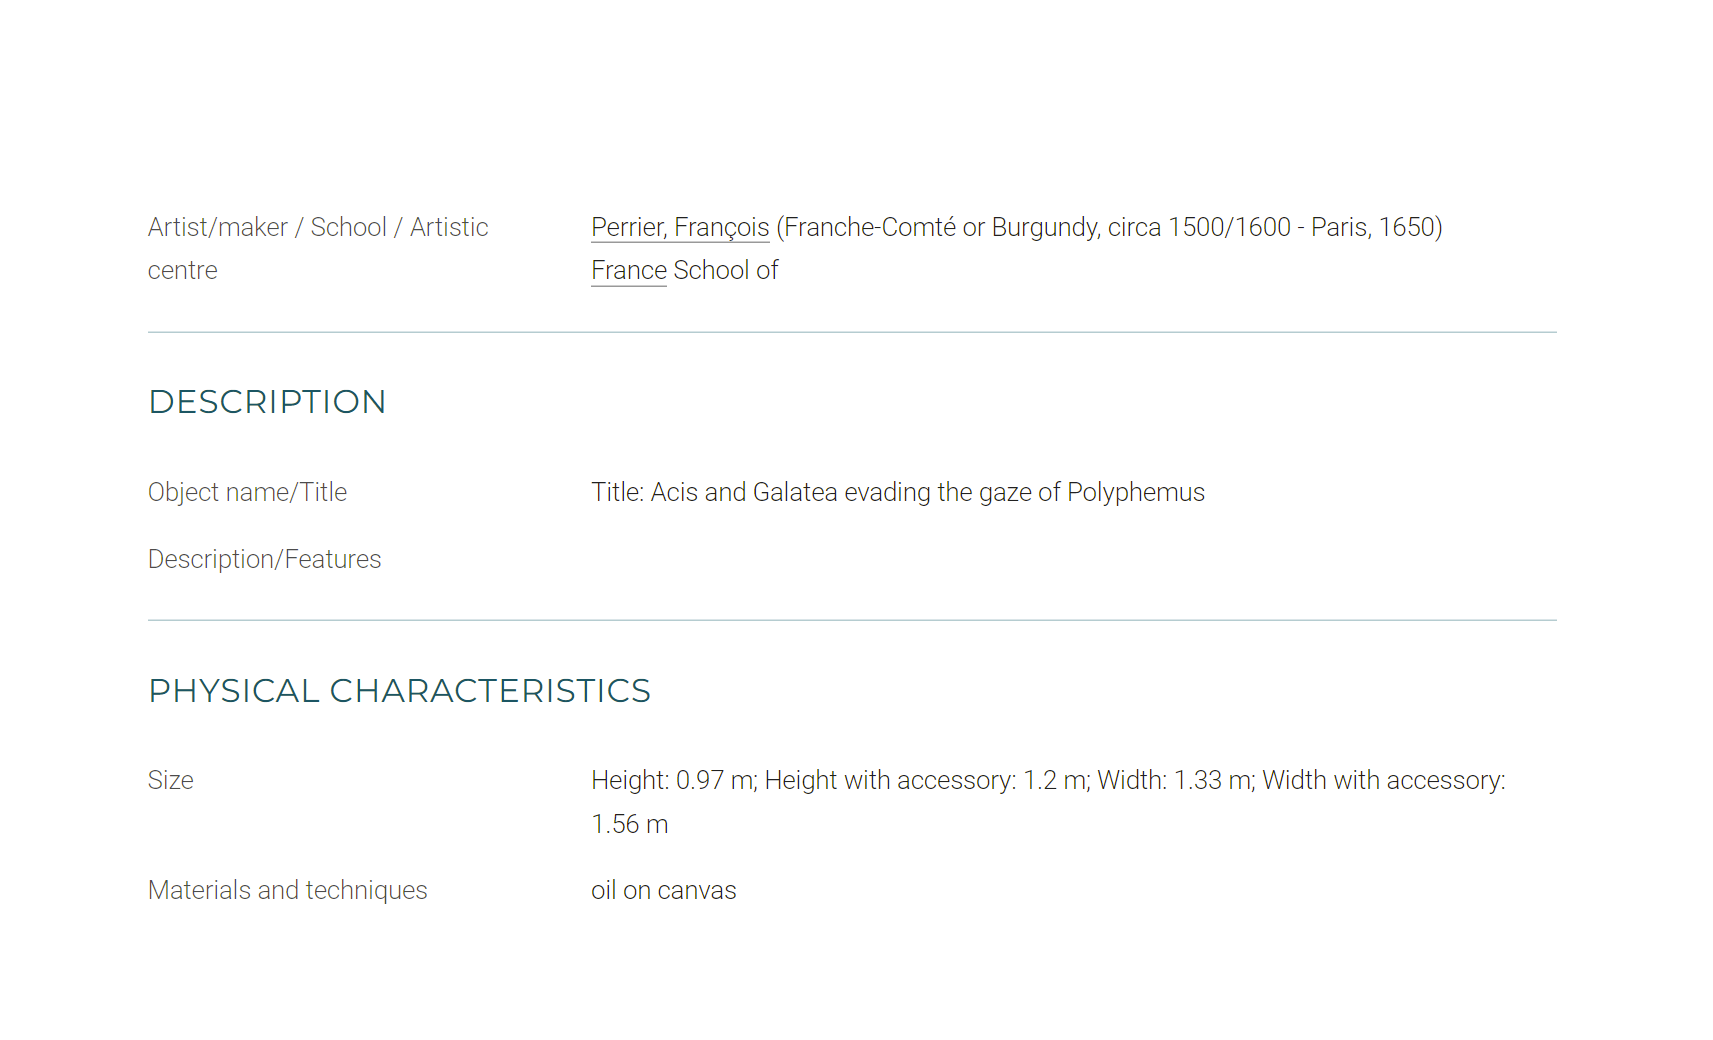This screenshot has width=1713, height=1040.
Task: Click the circa 1500/1600 date text
Action: coord(1199,228)
